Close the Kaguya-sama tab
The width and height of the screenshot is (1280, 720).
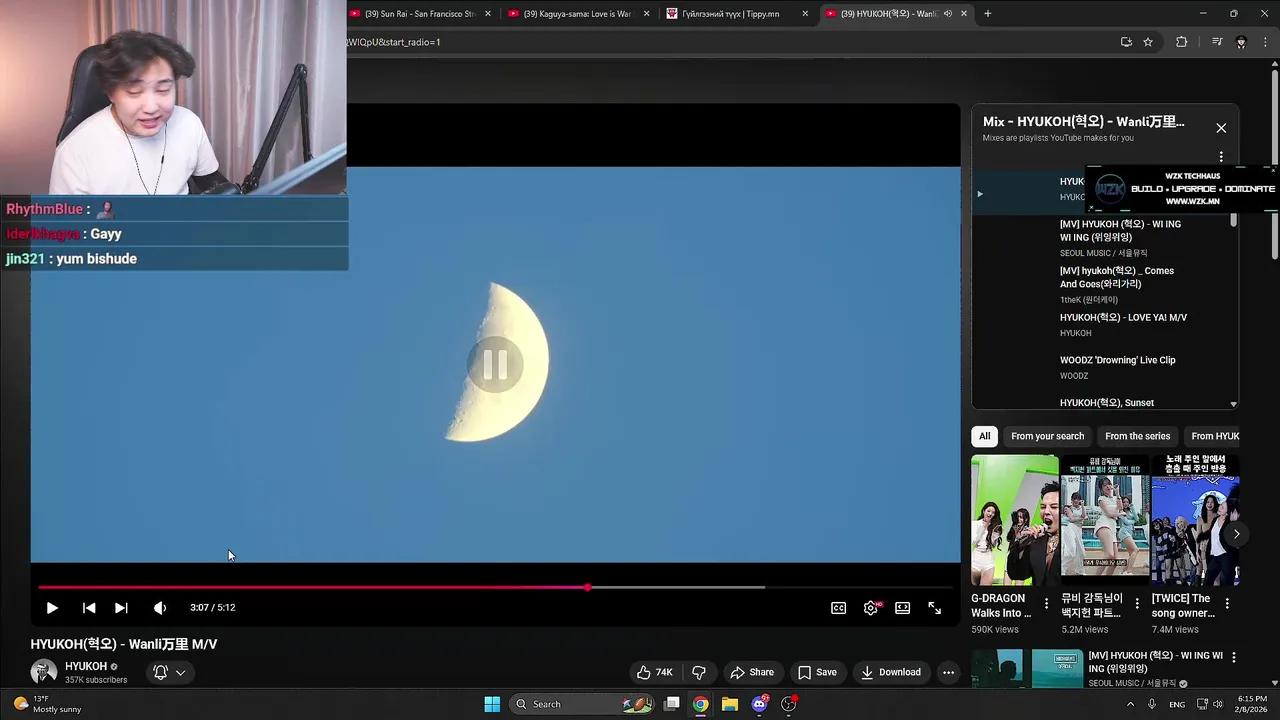tap(647, 13)
